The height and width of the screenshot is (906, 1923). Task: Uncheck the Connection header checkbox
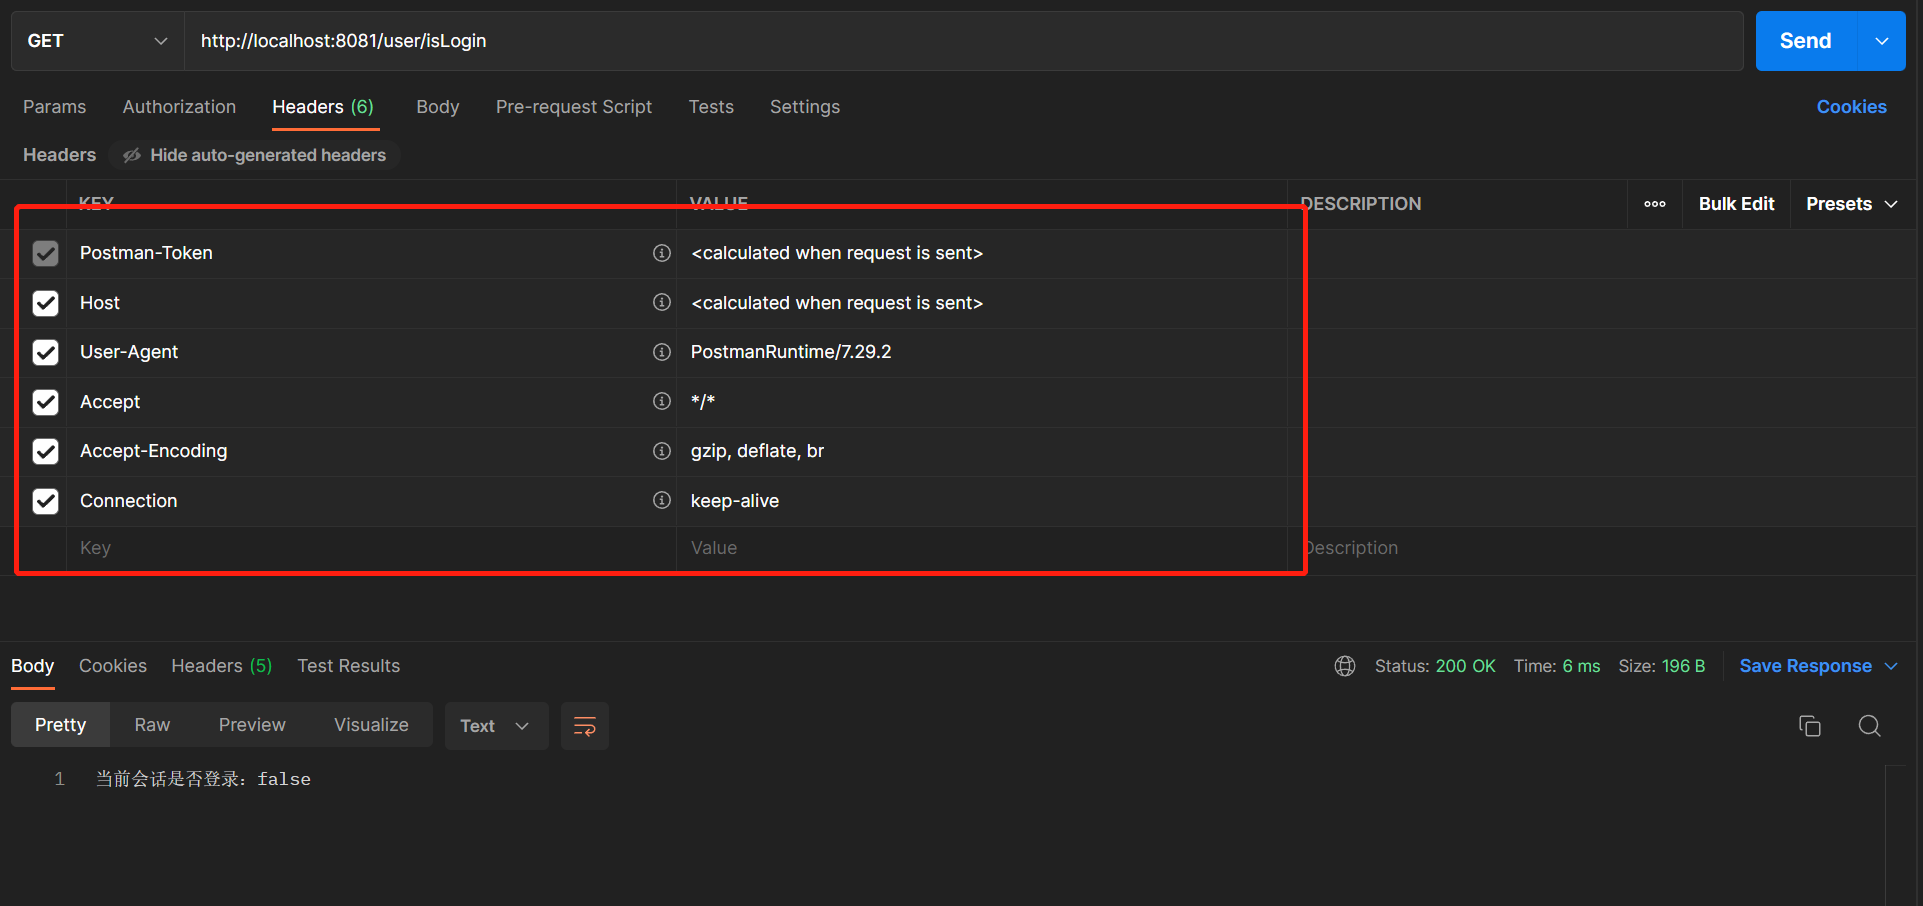pos(46,501)
